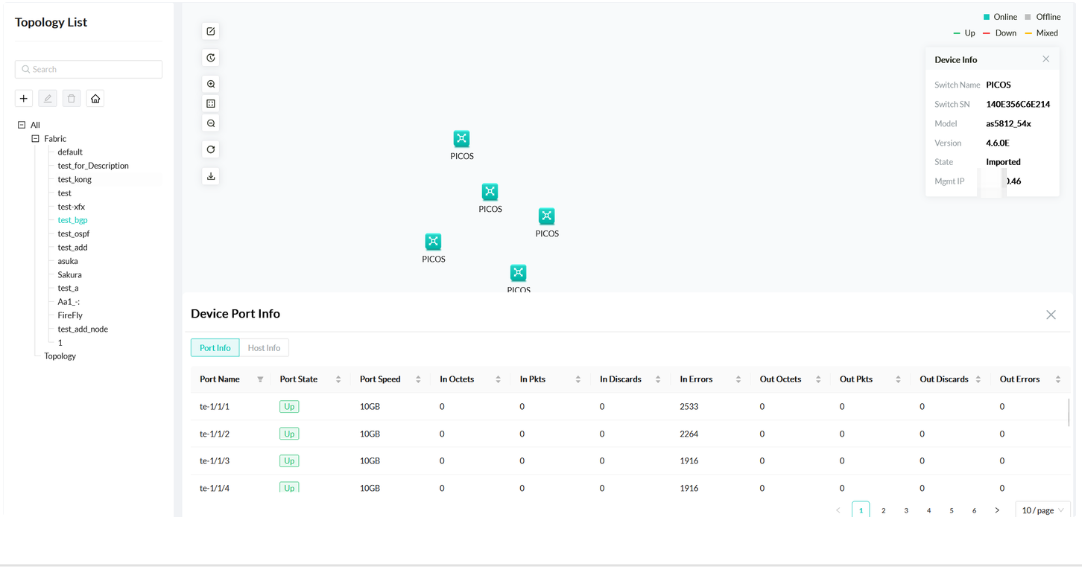Click the history clock icon on canvas toolbar

coord(211,58)
